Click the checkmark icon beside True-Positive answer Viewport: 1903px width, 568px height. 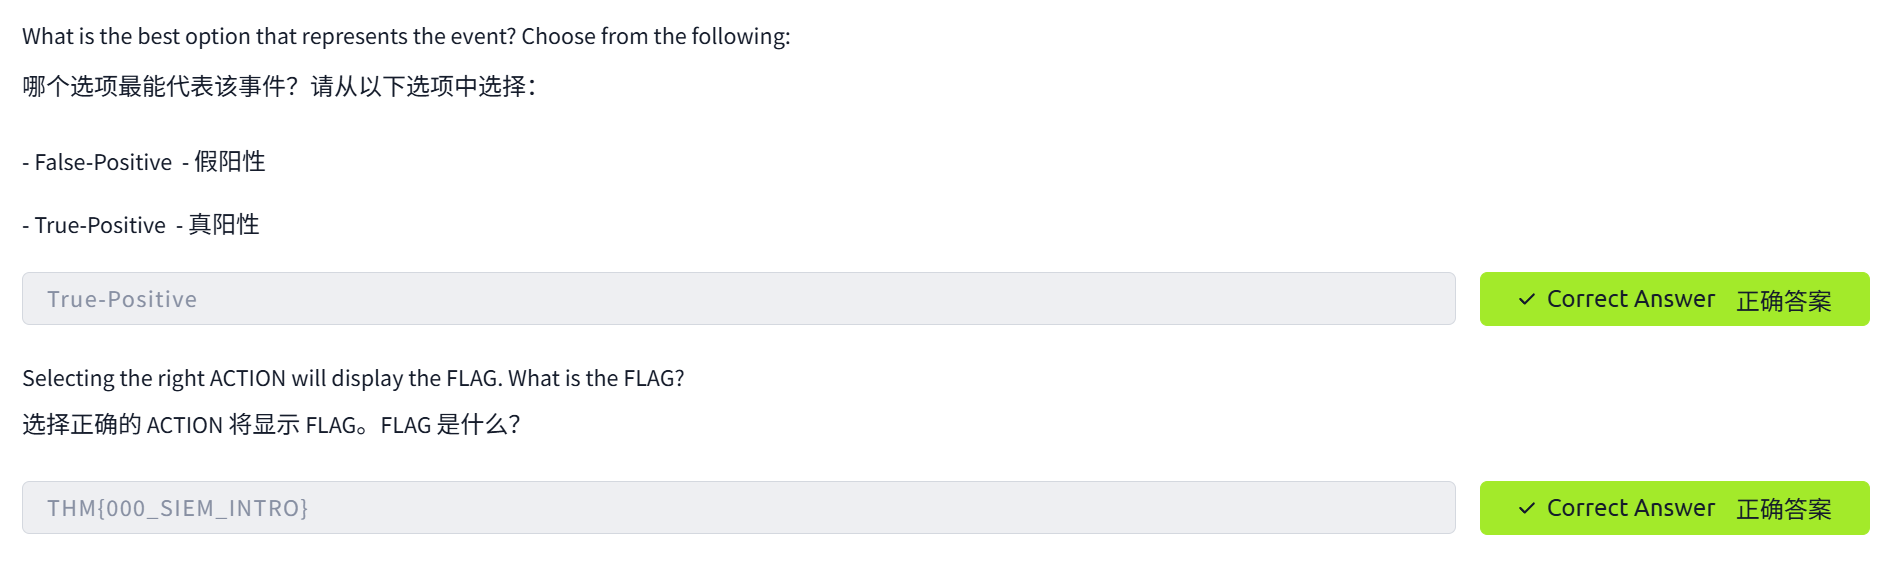(1526, 299)
